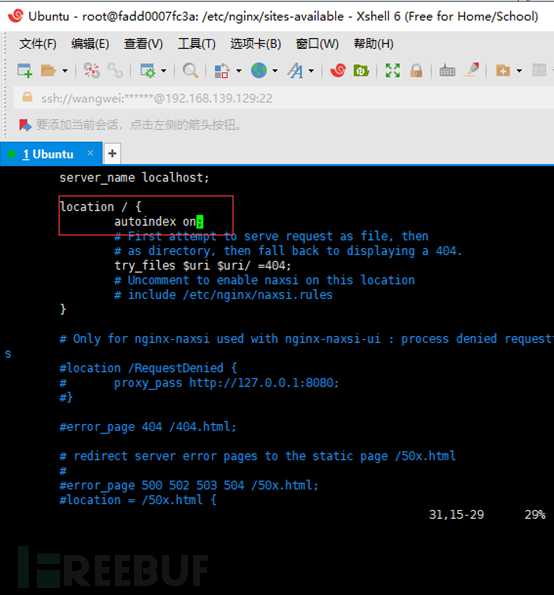Open the 选项卡(B) menu
The image size is (554, 595).
click(x=256, y=44)
